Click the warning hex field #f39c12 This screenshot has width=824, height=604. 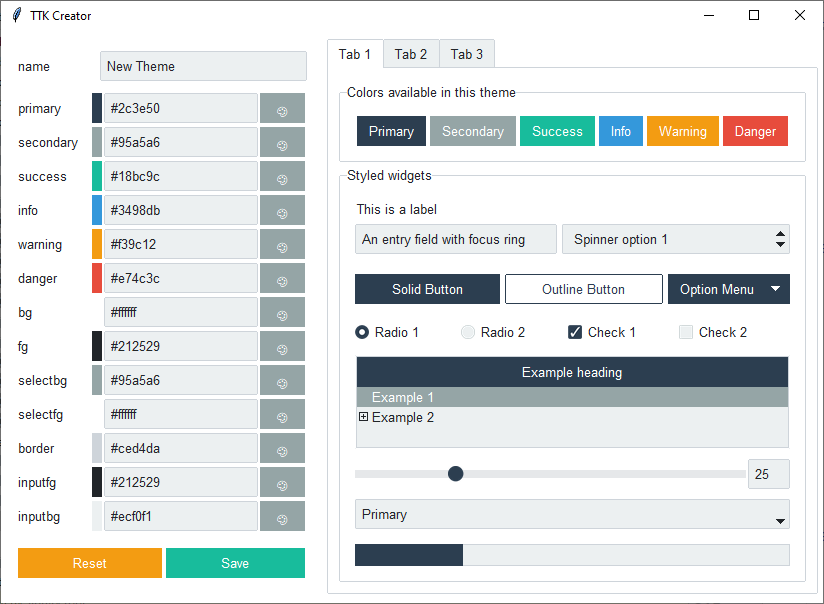click(181, 244)
